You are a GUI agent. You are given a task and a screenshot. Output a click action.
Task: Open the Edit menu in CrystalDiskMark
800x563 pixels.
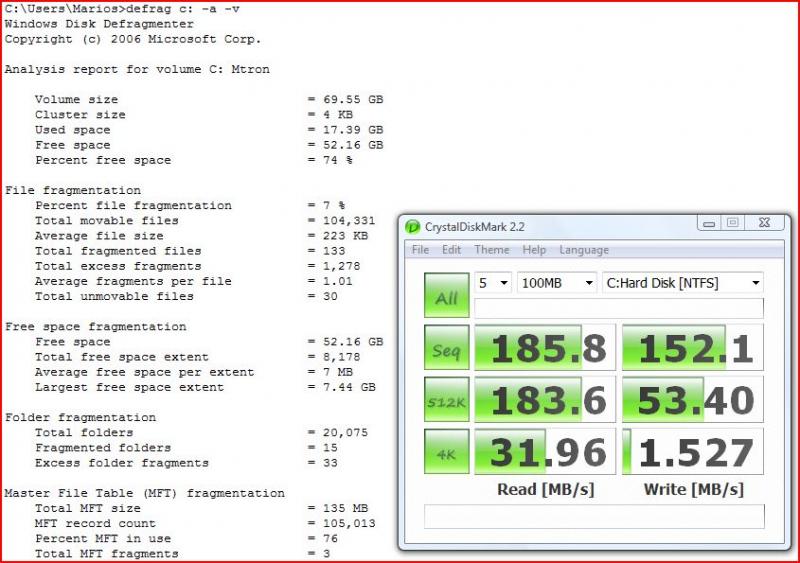451,250
